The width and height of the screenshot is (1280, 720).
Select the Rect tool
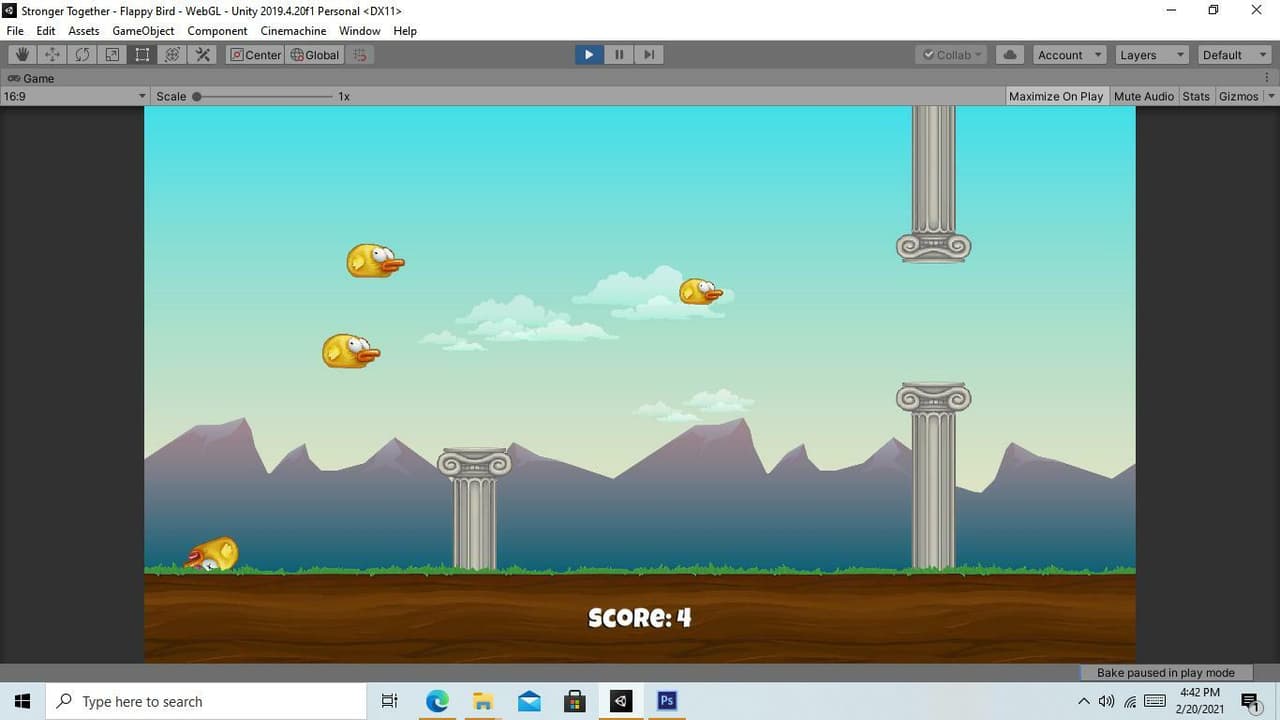point(142,55)
